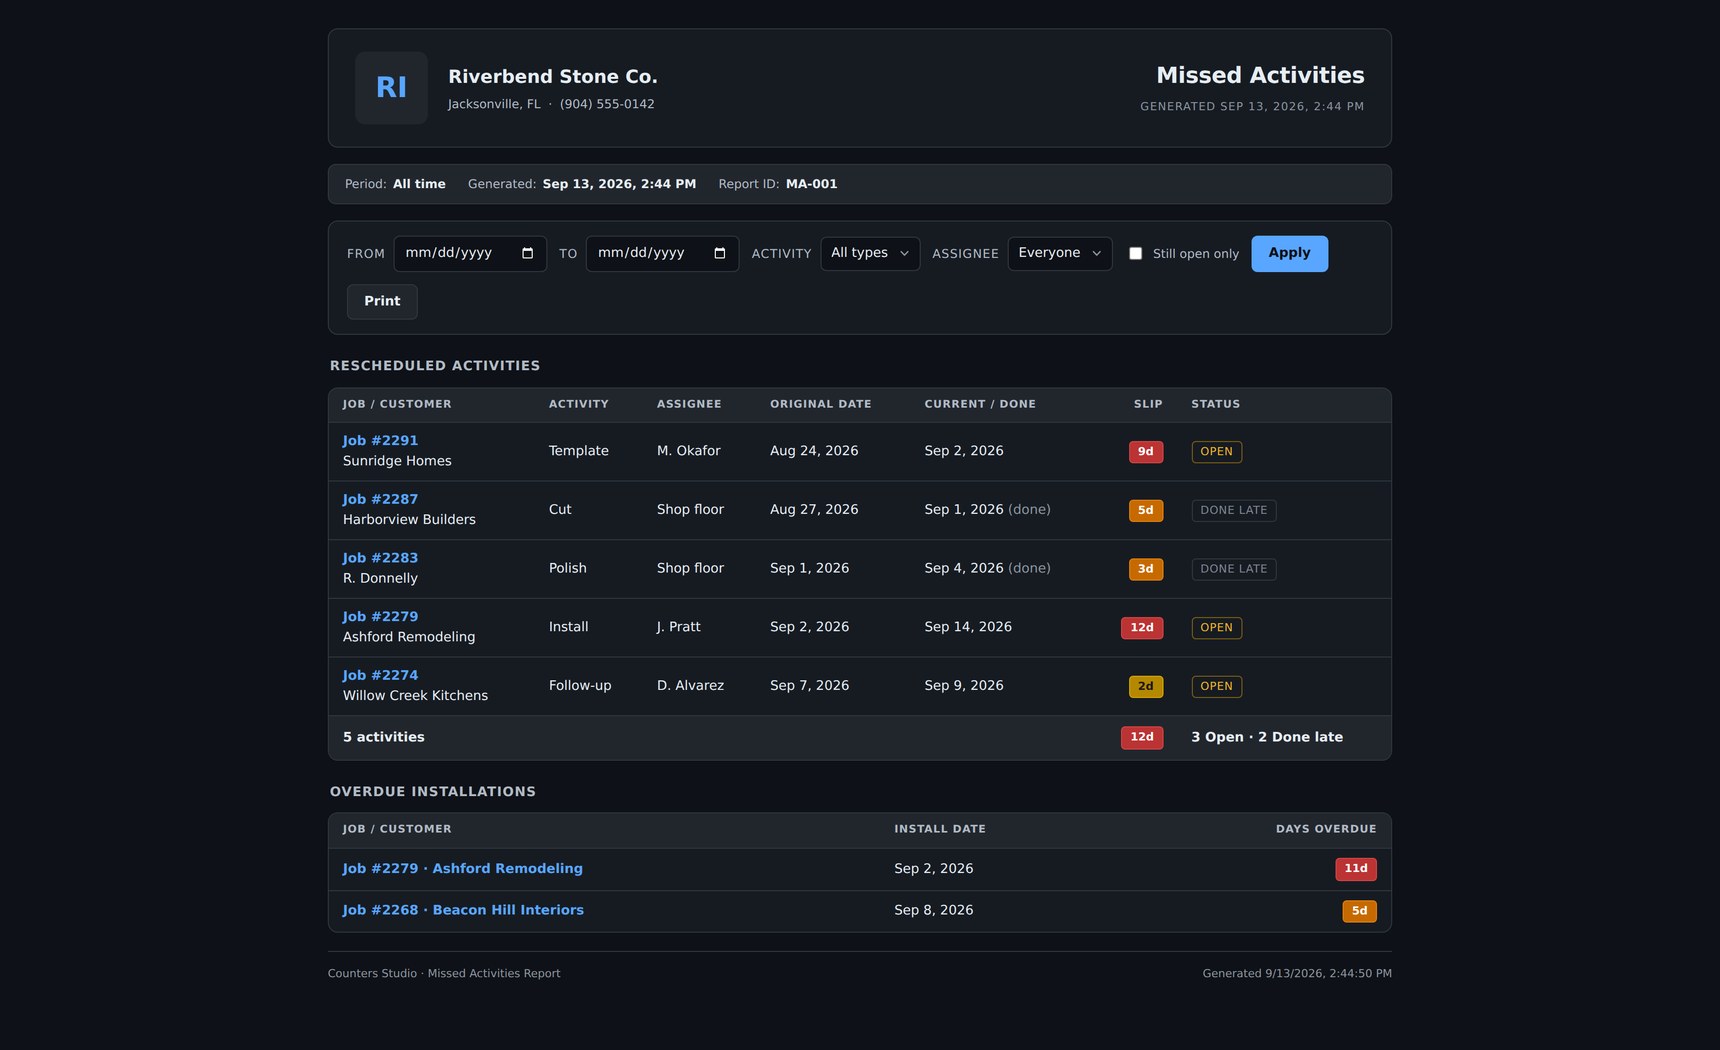Open Job #2274 link

380,676
